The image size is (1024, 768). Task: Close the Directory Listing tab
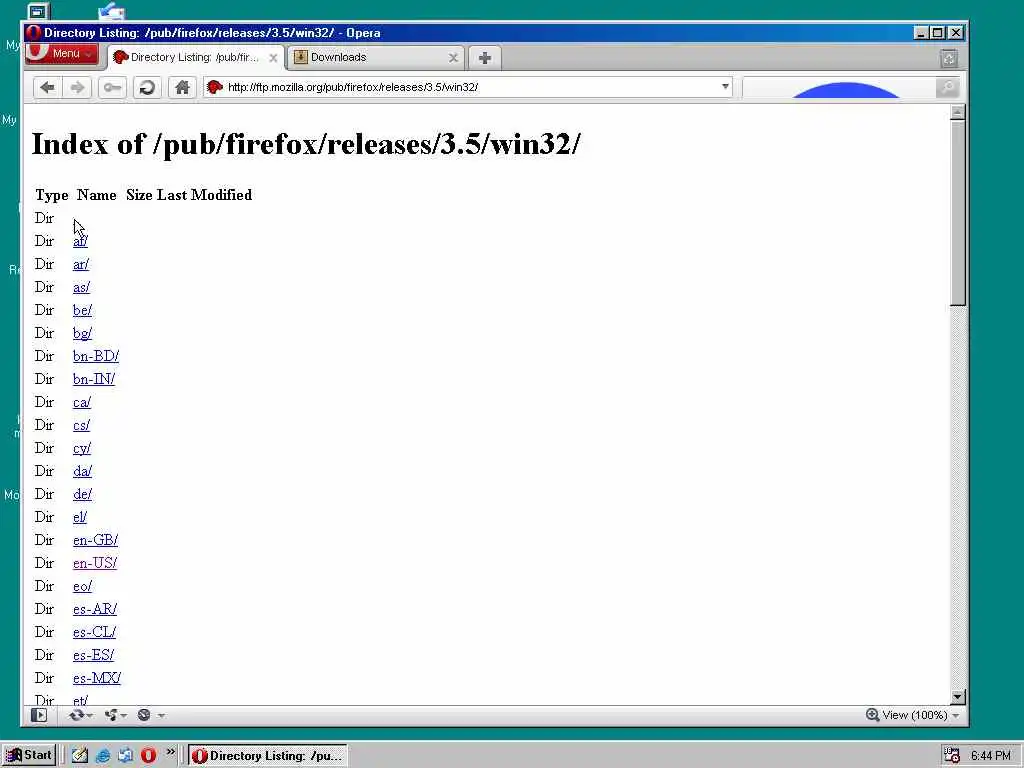pos(273,58)
